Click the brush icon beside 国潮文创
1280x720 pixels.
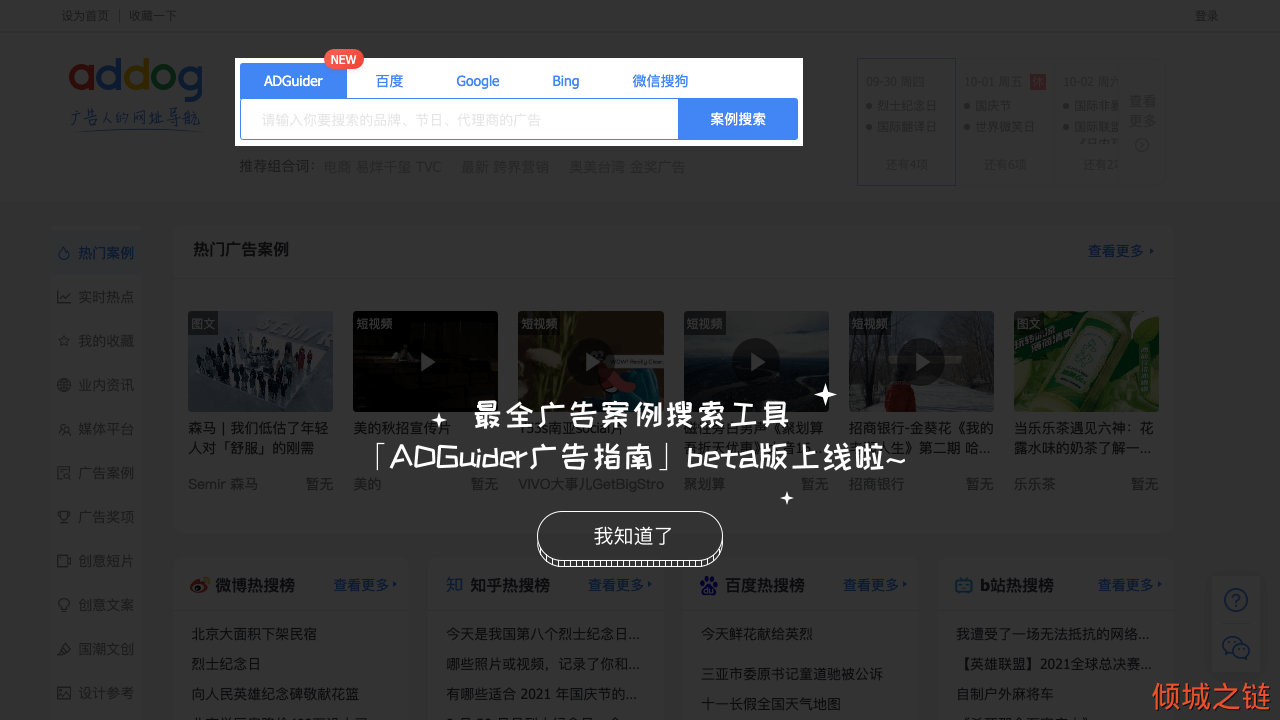coord(64,649)
